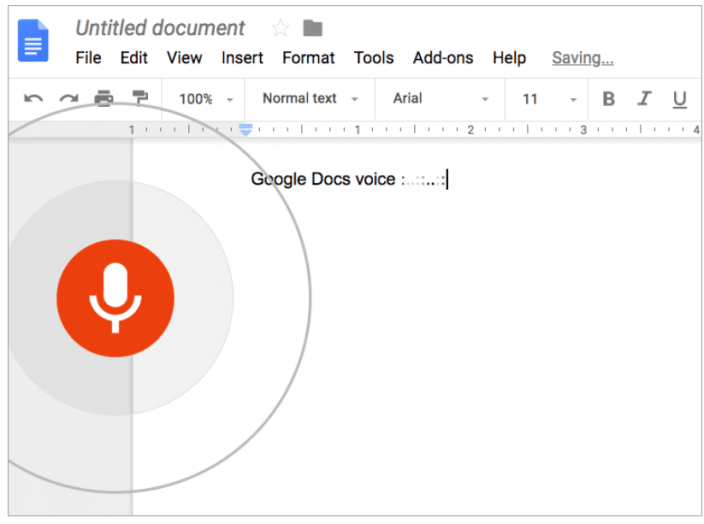
Task: Open the Insert menu
Action: coord(242,58)
